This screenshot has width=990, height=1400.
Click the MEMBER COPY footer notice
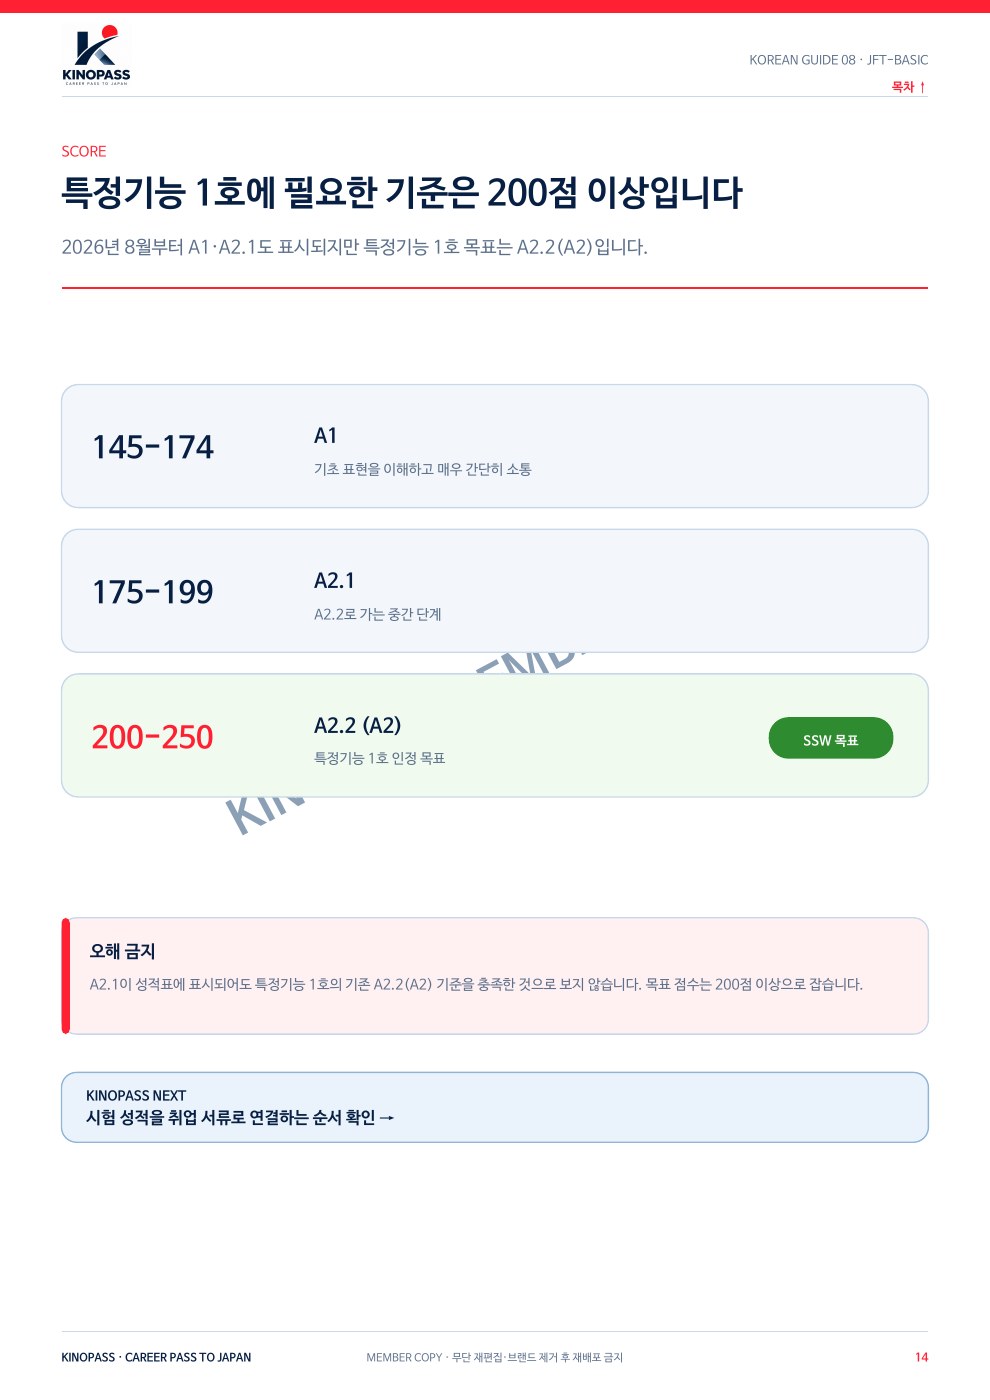tap(494, 1357)
